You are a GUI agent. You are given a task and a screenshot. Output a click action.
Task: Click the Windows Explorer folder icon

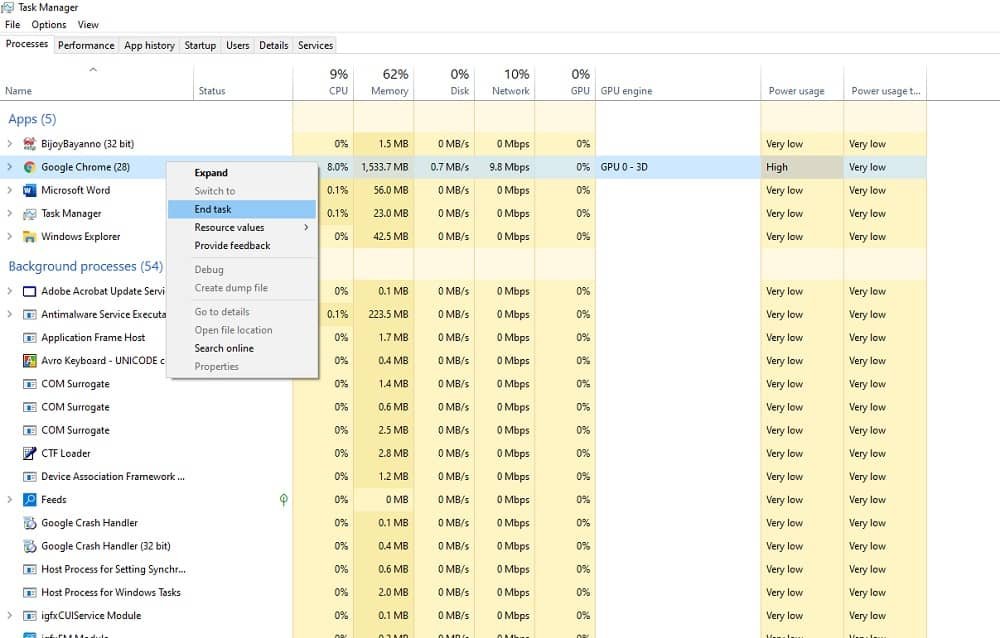coord(29,237)
